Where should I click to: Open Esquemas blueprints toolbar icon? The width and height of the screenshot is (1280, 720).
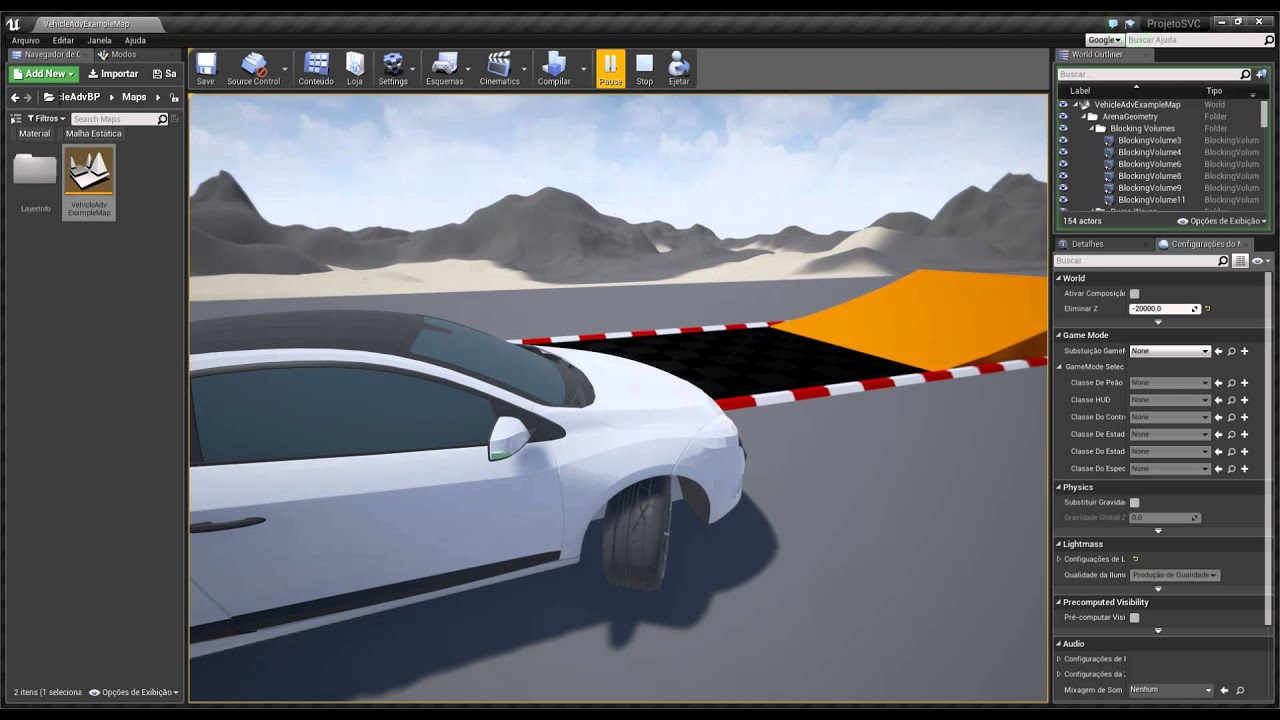click(x=445, y=68)
